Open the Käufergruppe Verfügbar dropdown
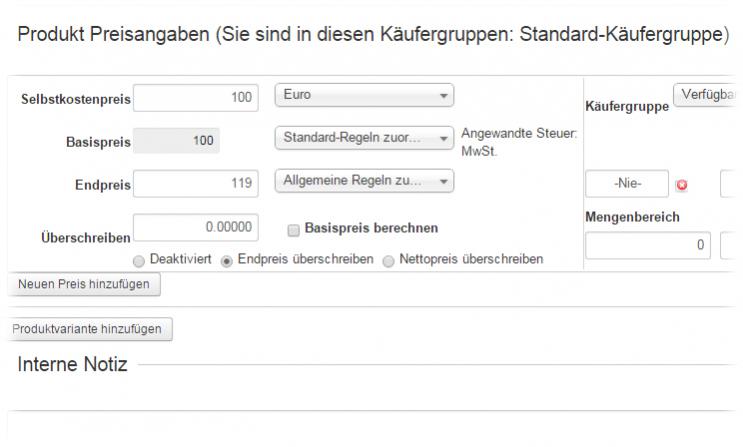743x447 pixels. [708, 95]
